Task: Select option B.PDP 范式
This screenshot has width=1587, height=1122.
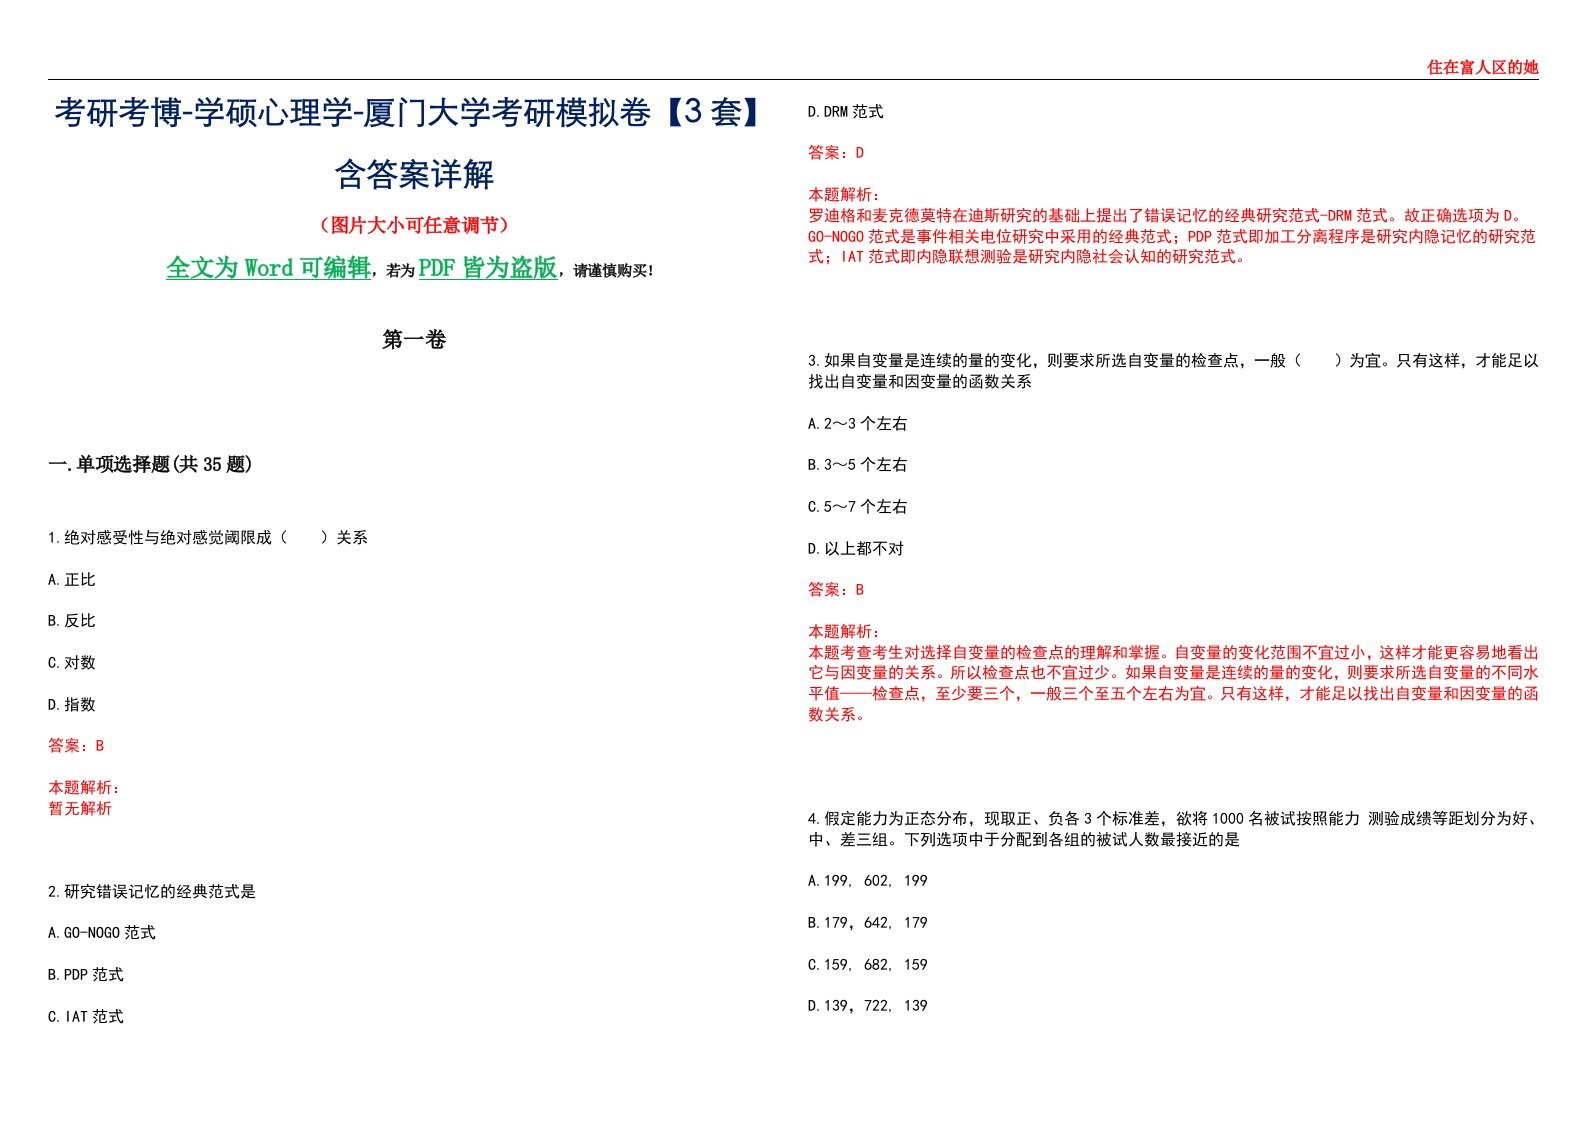Action: [86, 975]
